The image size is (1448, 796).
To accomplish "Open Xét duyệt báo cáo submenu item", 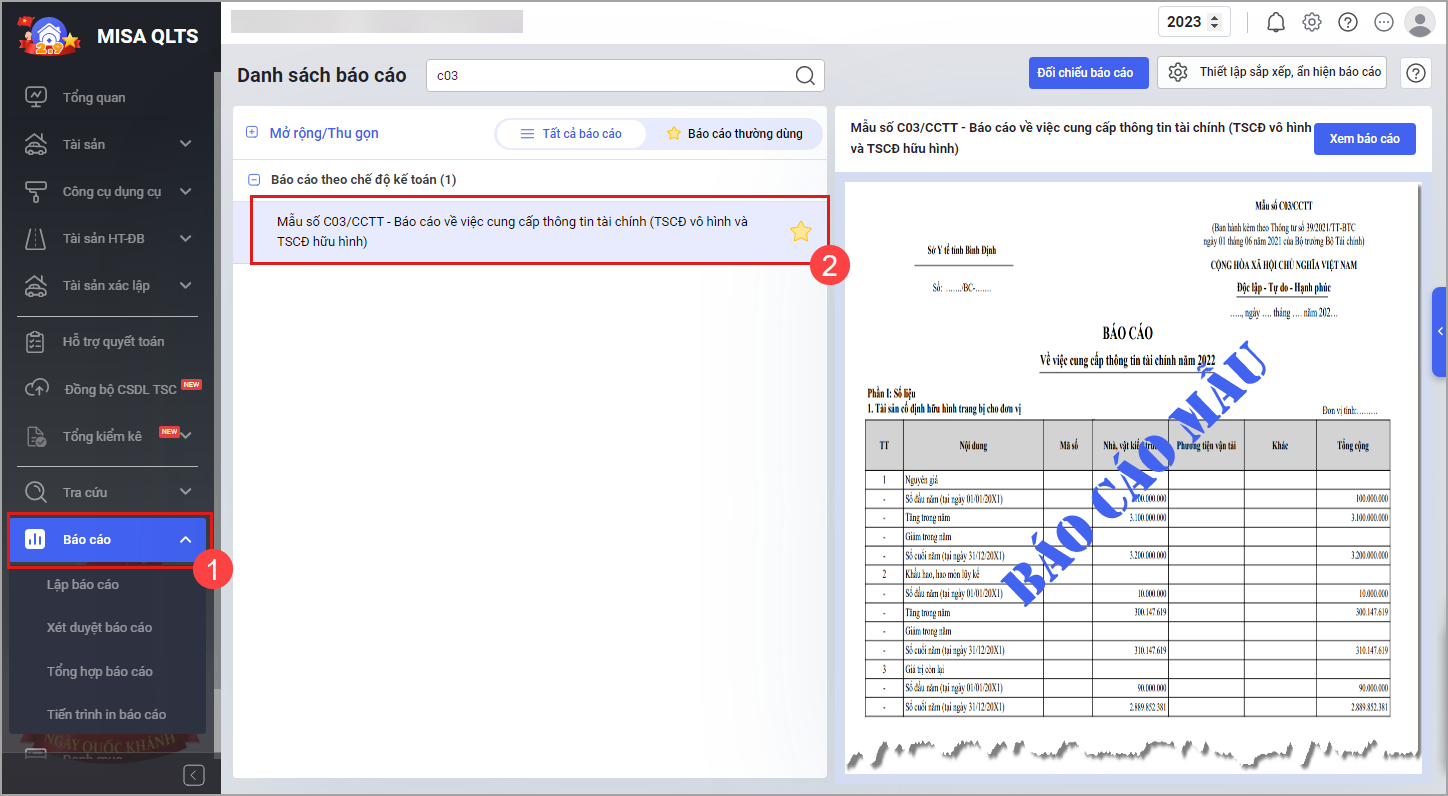I will click(x=99, y=627).
